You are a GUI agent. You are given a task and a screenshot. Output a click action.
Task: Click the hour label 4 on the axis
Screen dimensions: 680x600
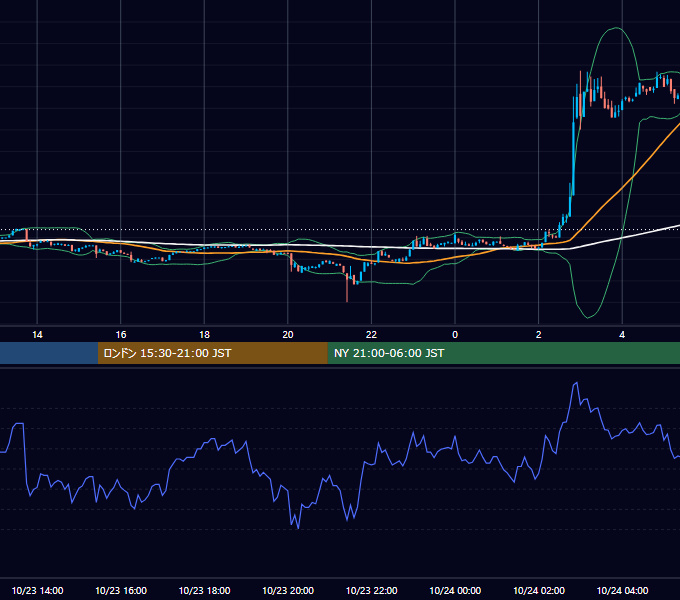point(622,335)
